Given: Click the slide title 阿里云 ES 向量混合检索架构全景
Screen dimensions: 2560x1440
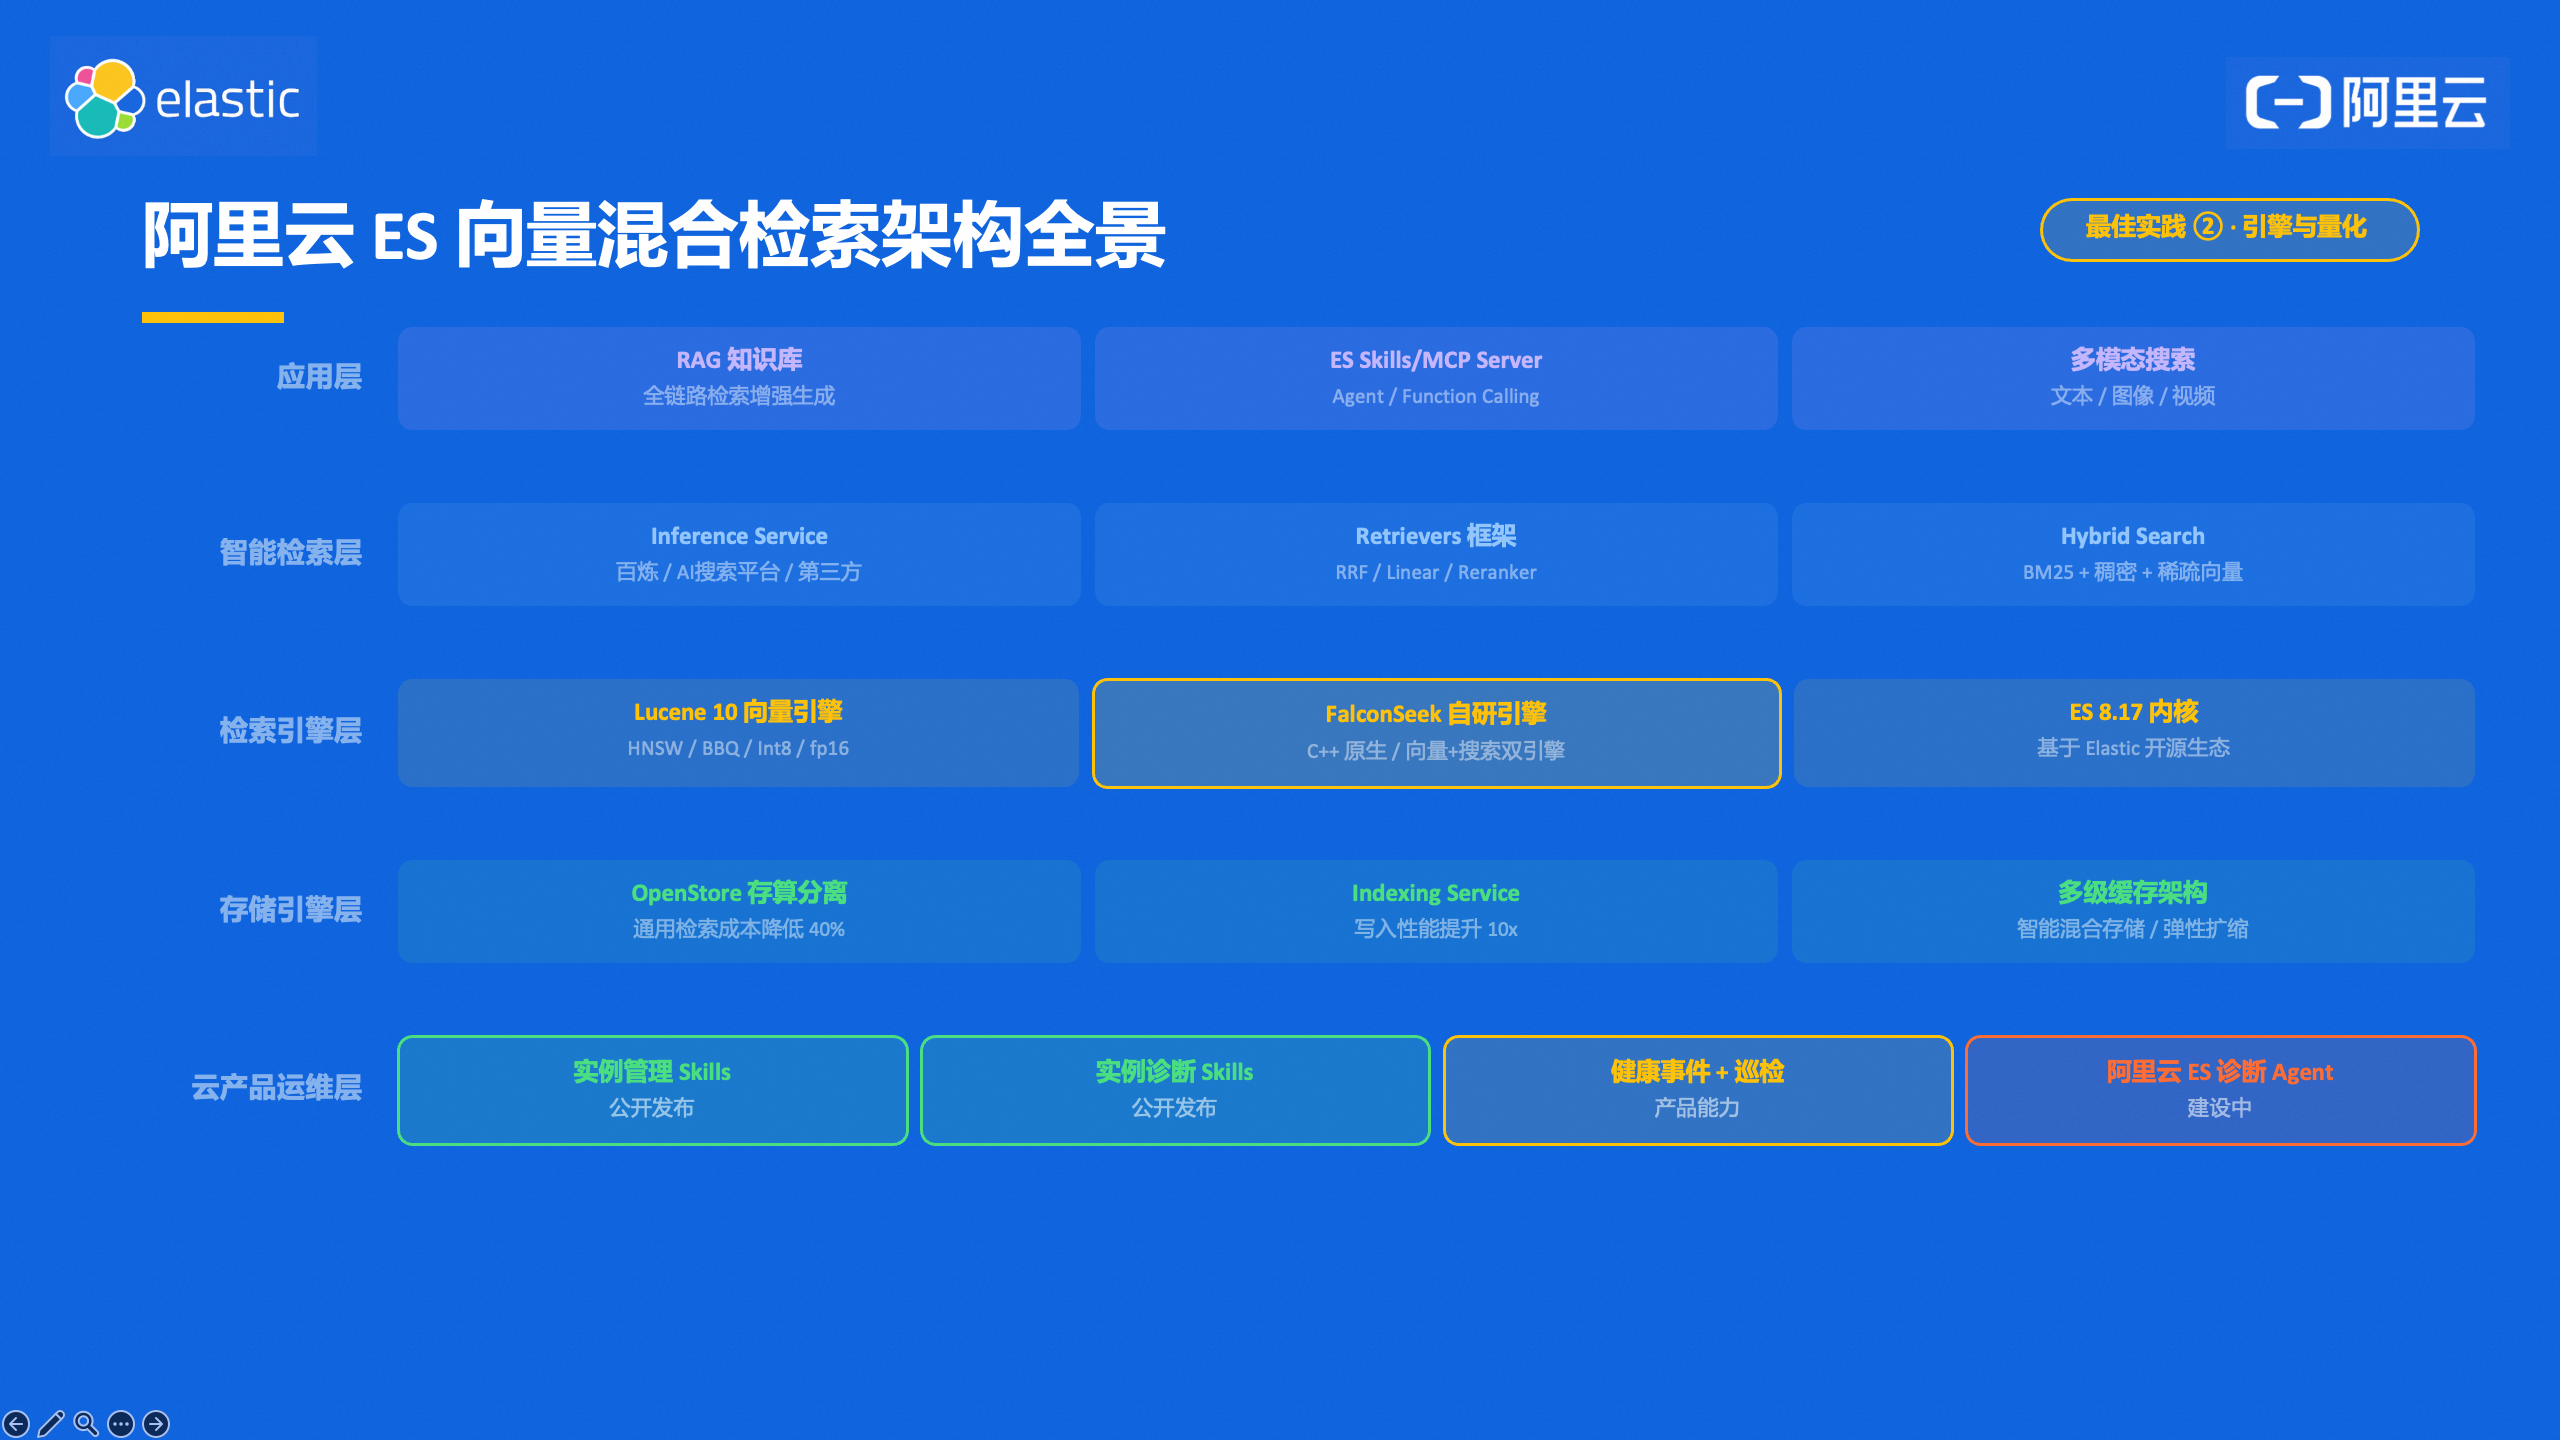Looking at the screenshot, I should click(654, 236).
